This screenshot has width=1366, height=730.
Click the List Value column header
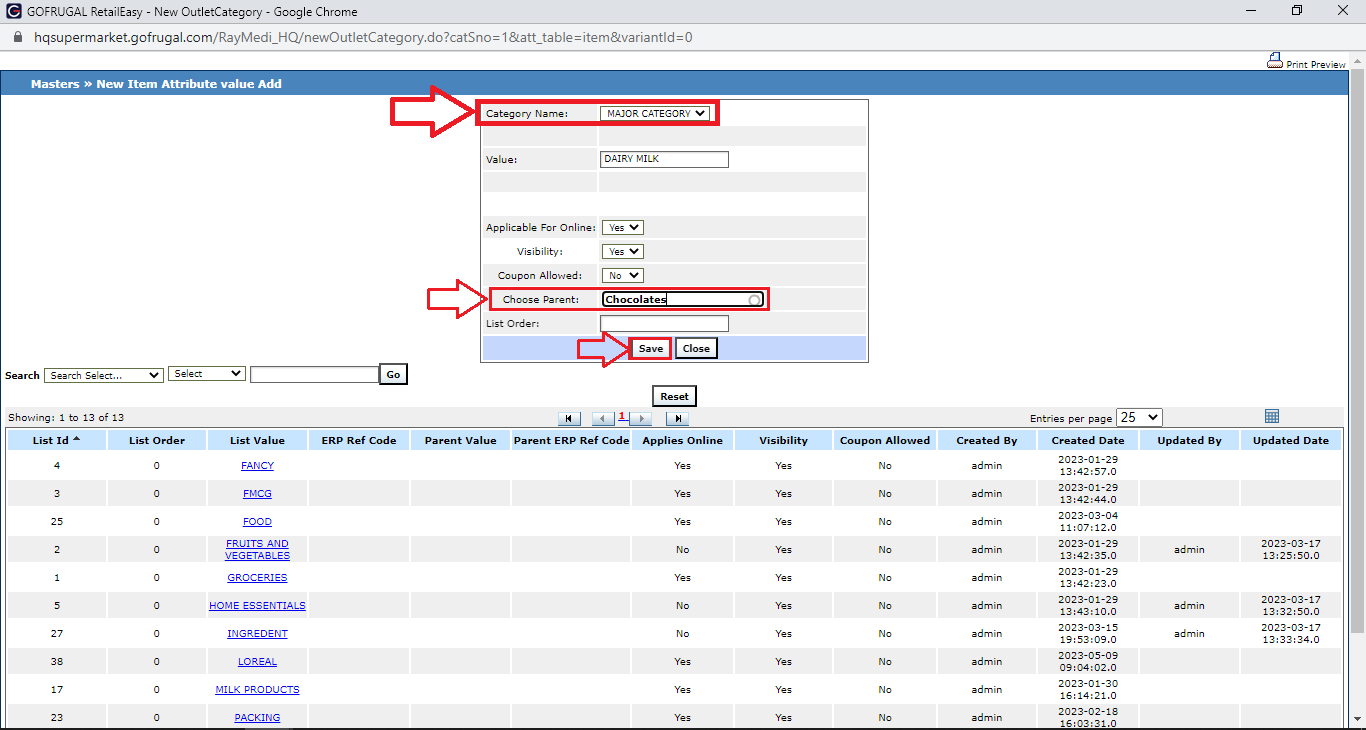[x=257, y=441]
